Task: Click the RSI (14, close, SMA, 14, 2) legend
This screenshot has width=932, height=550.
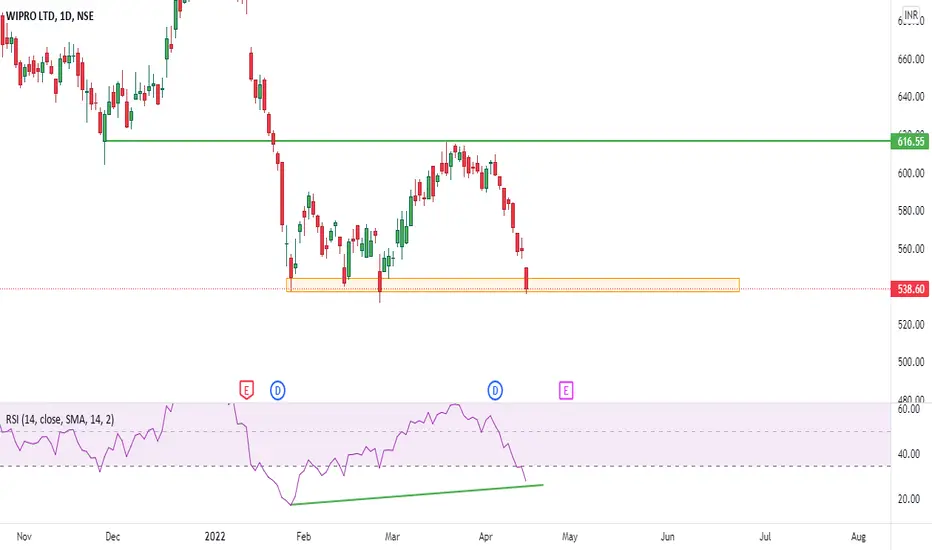Action: tap(60, 419)
